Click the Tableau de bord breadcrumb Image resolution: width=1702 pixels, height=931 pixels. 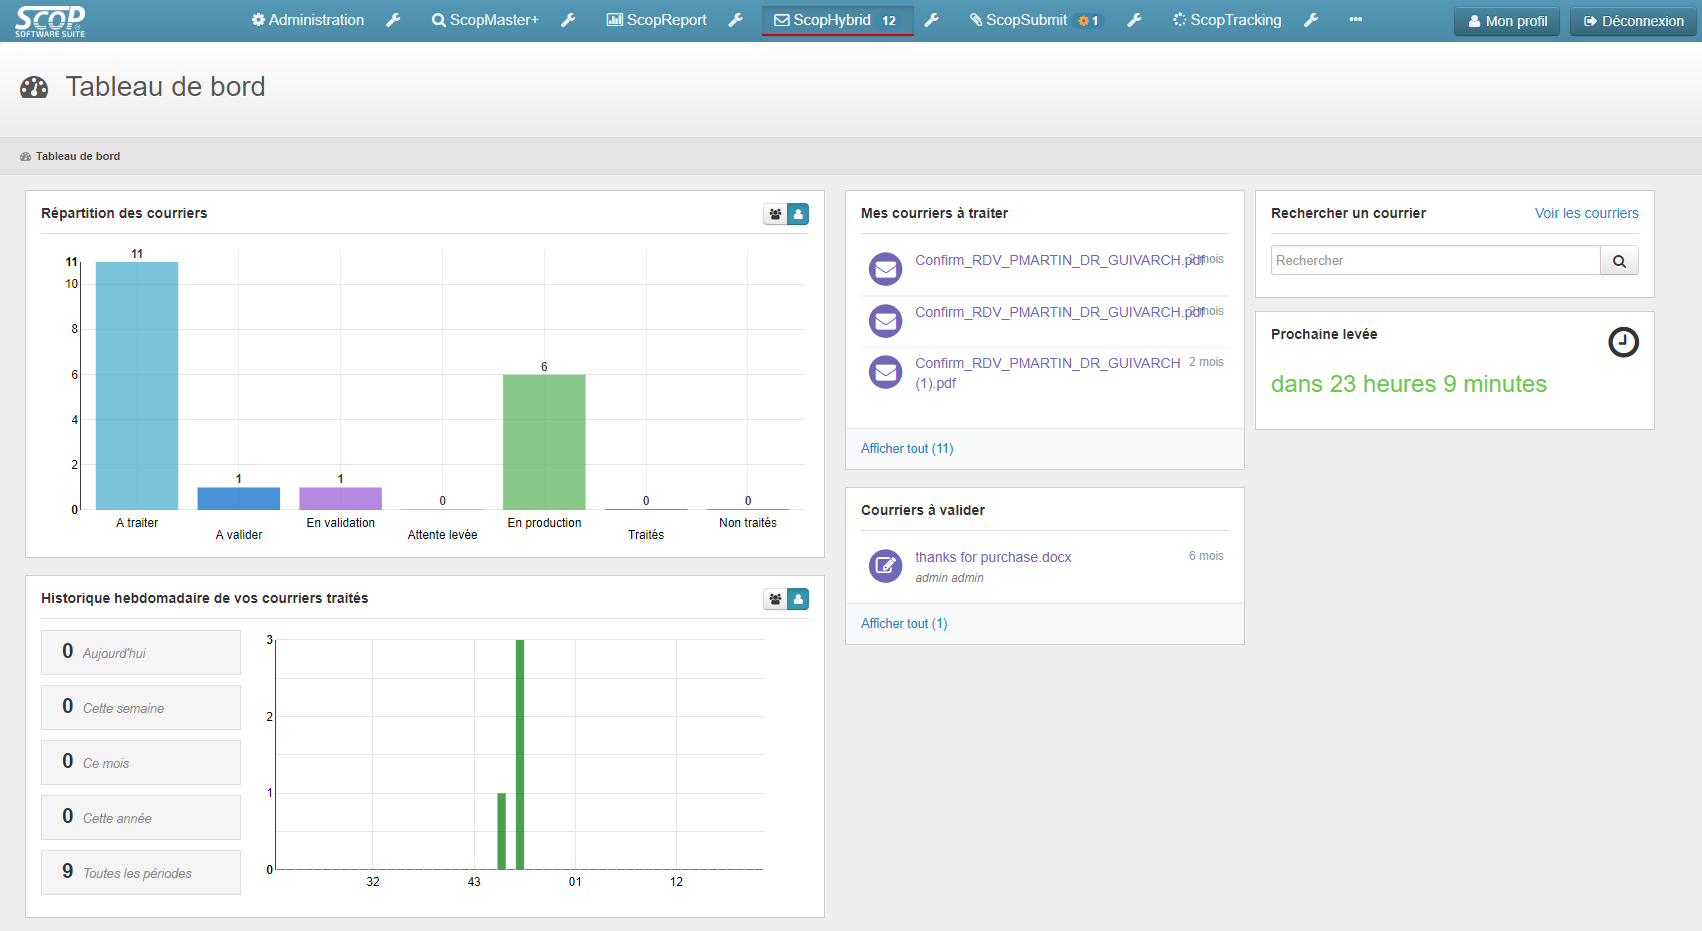78,156
